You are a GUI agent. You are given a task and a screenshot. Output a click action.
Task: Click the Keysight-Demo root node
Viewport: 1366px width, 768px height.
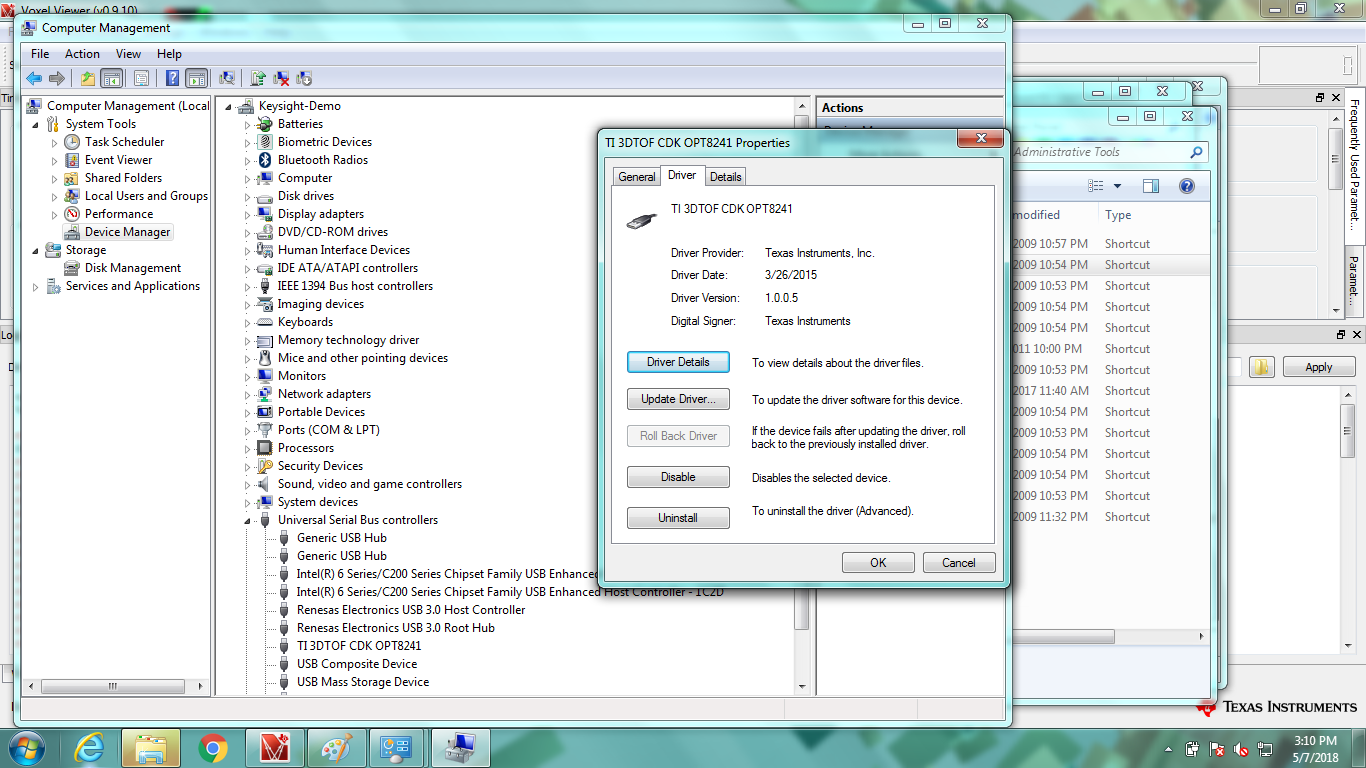pyautogui.click(x=300, y=106)
